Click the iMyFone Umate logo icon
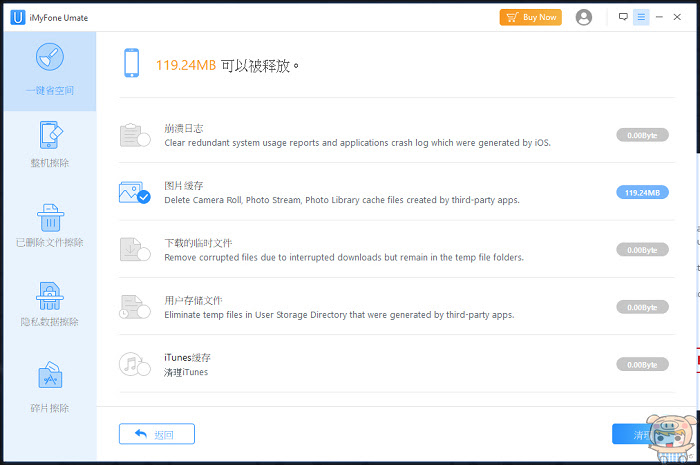Image resolution: width=700 pixels, height=465 pixels. (18, 18)
